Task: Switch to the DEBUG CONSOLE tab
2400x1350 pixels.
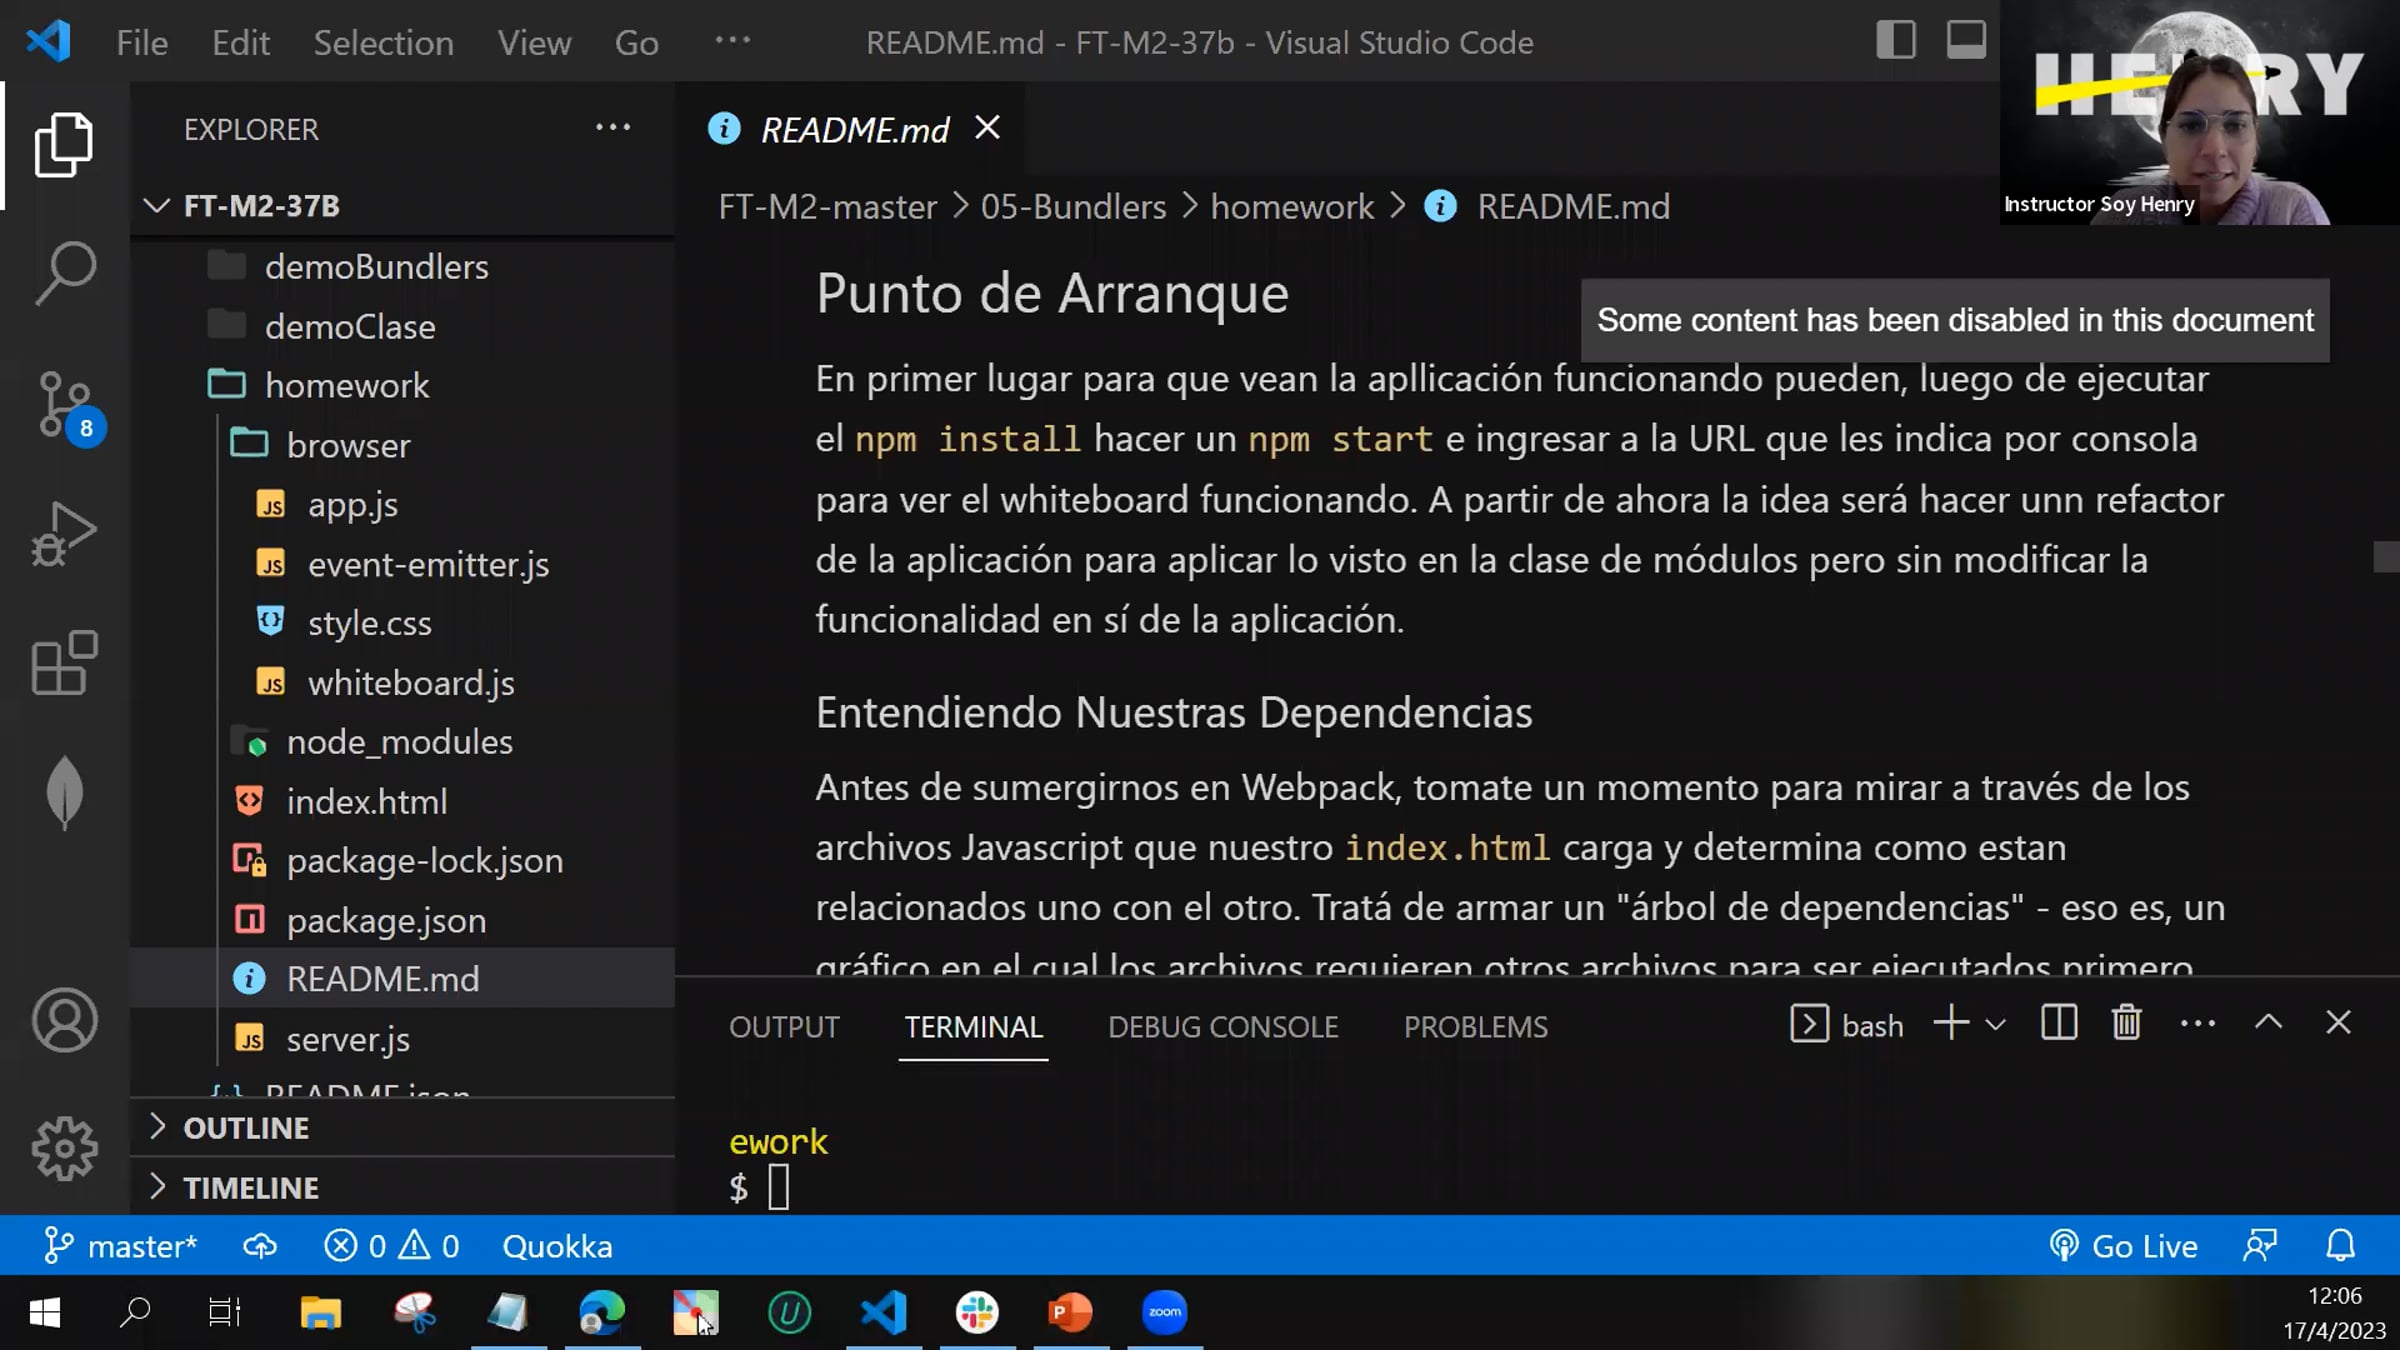Action: tap(1222, 1027)
